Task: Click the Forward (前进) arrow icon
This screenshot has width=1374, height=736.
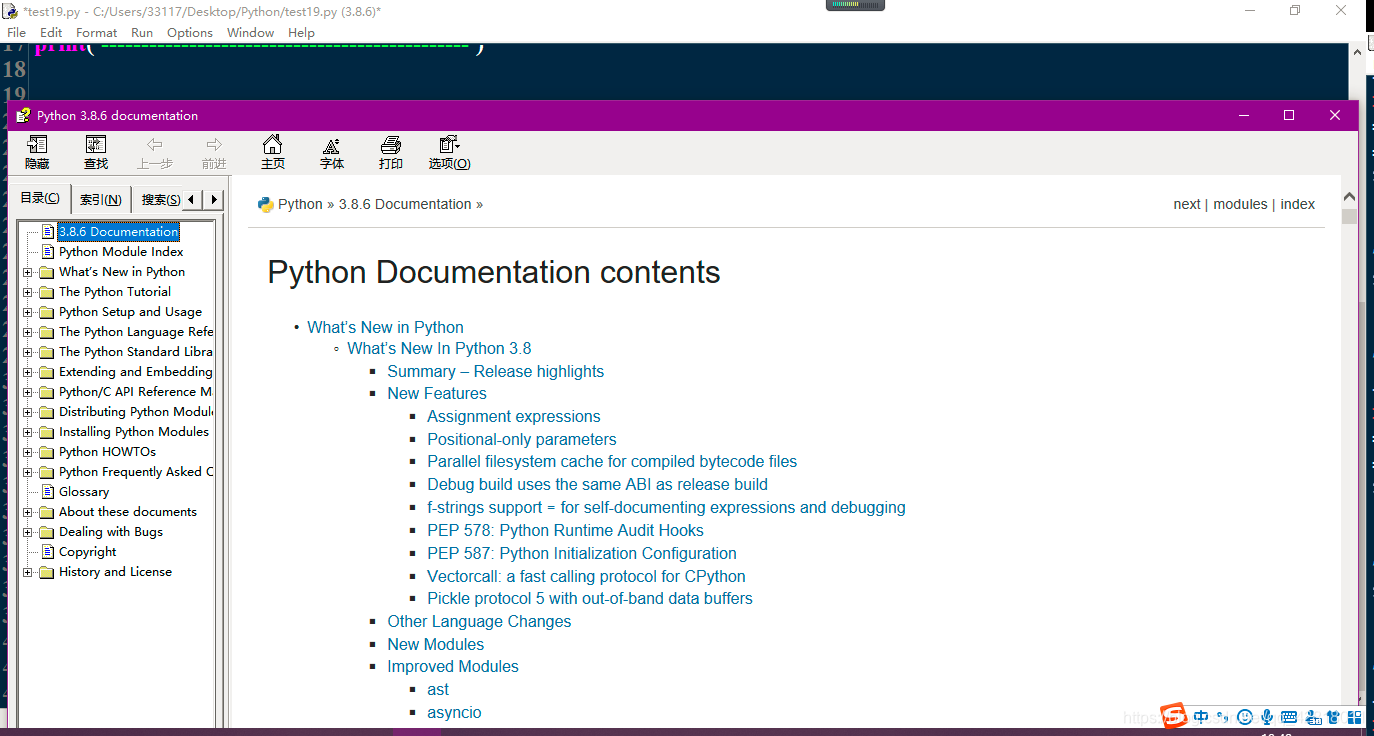Action: pyautogui.click(x=214, y=145)
